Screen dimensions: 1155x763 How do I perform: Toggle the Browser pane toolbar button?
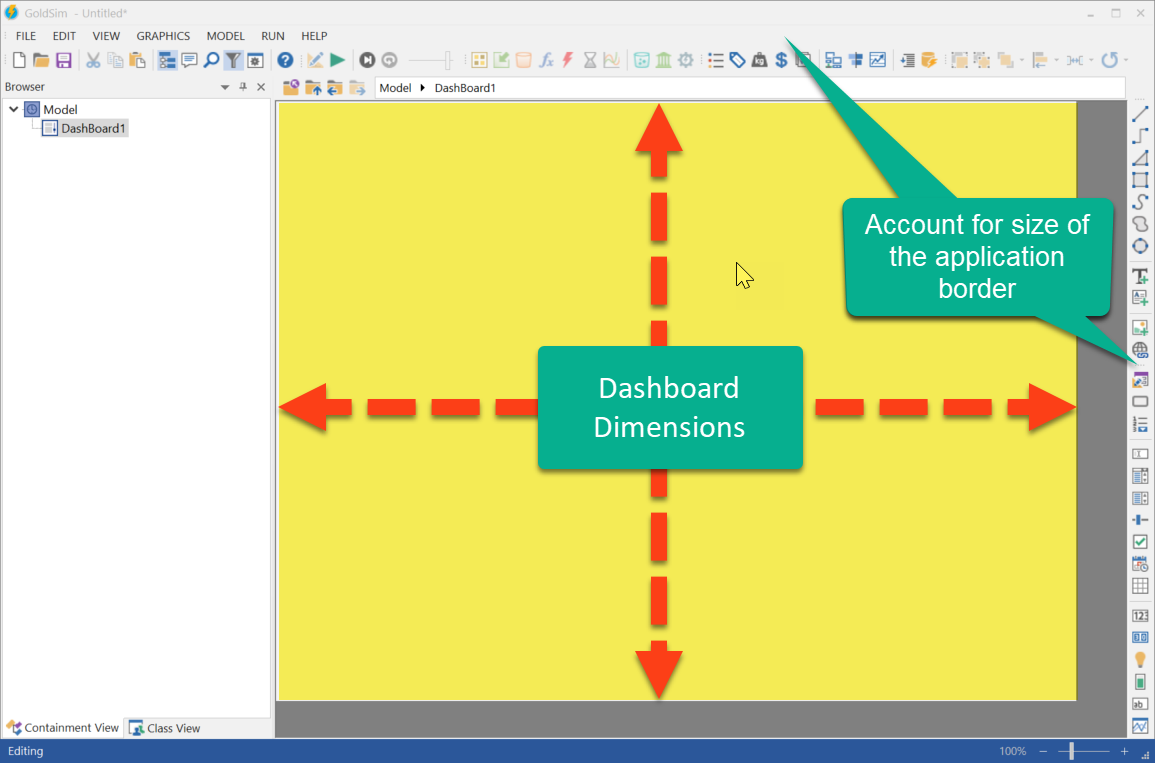(x=167, y=60)
